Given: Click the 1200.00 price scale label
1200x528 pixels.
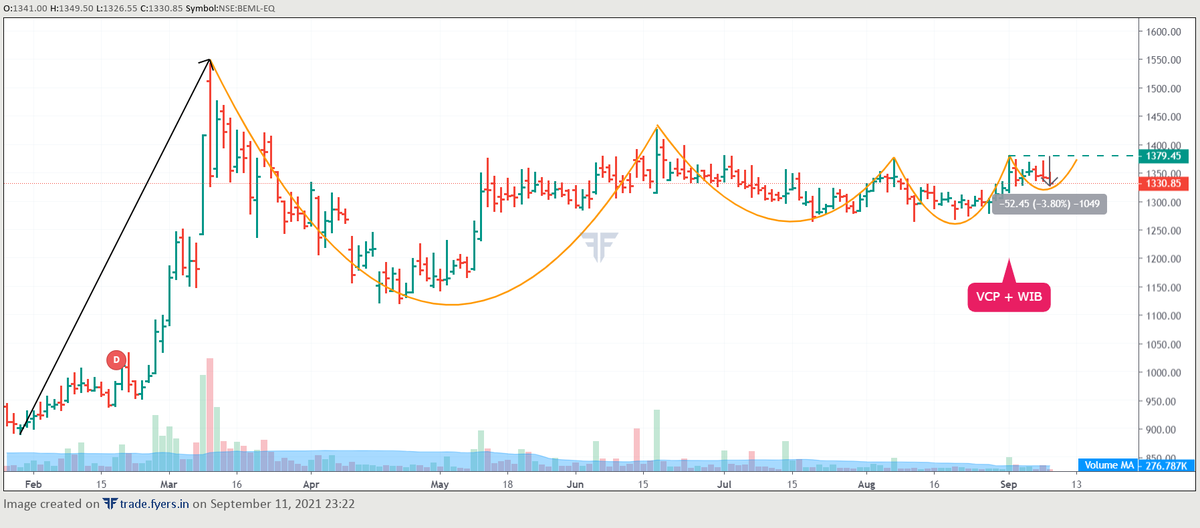Looking at the screenshot, I should 1165,259.
